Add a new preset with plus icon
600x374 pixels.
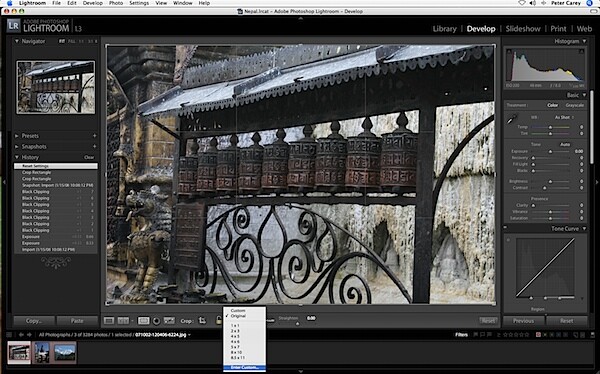94,136
